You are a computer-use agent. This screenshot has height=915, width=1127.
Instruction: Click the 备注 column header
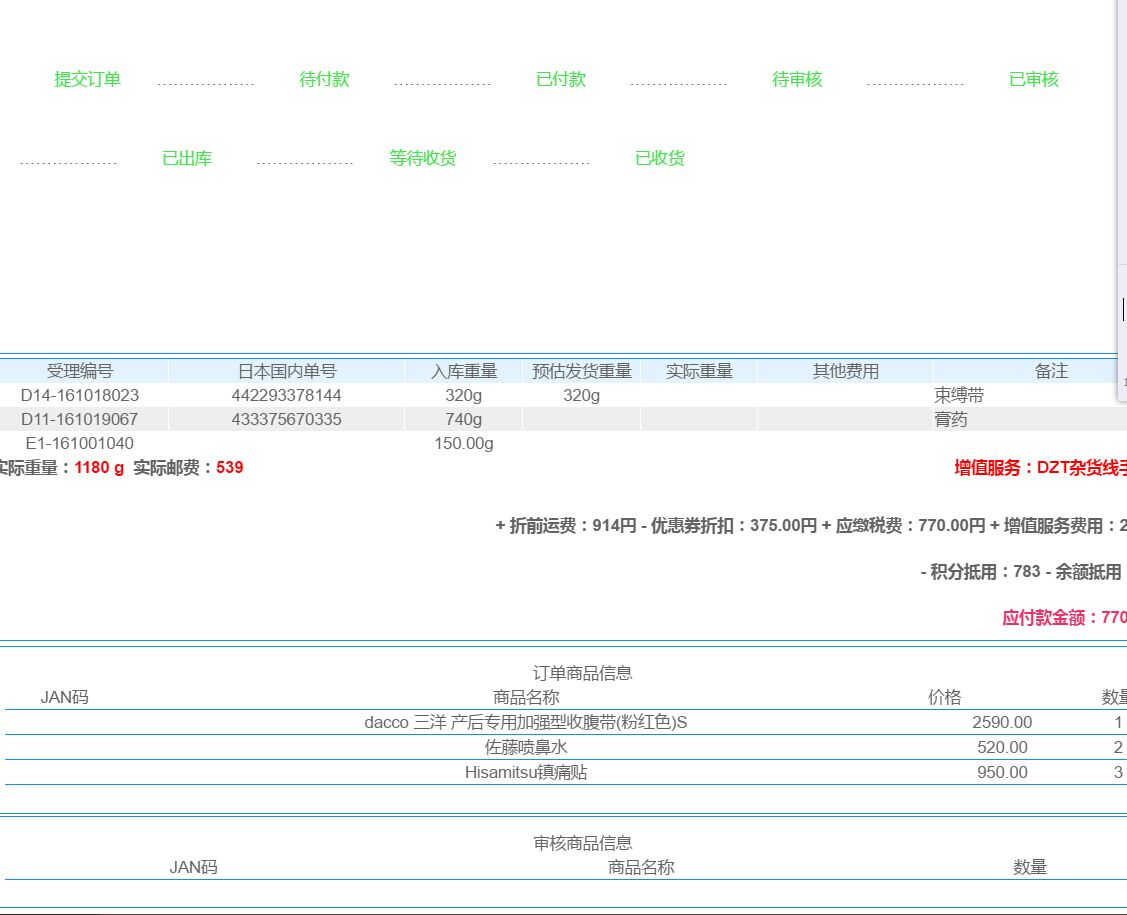click(1051, 371)
